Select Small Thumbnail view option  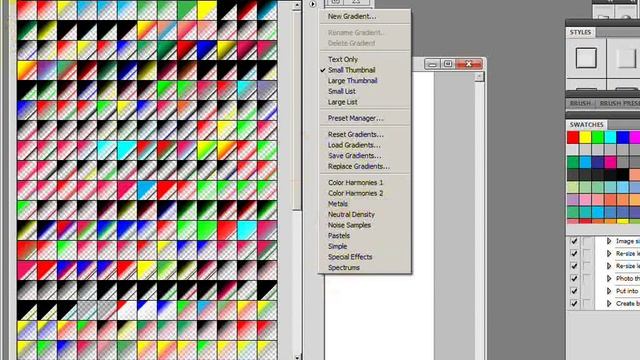(x=351, y=70)
